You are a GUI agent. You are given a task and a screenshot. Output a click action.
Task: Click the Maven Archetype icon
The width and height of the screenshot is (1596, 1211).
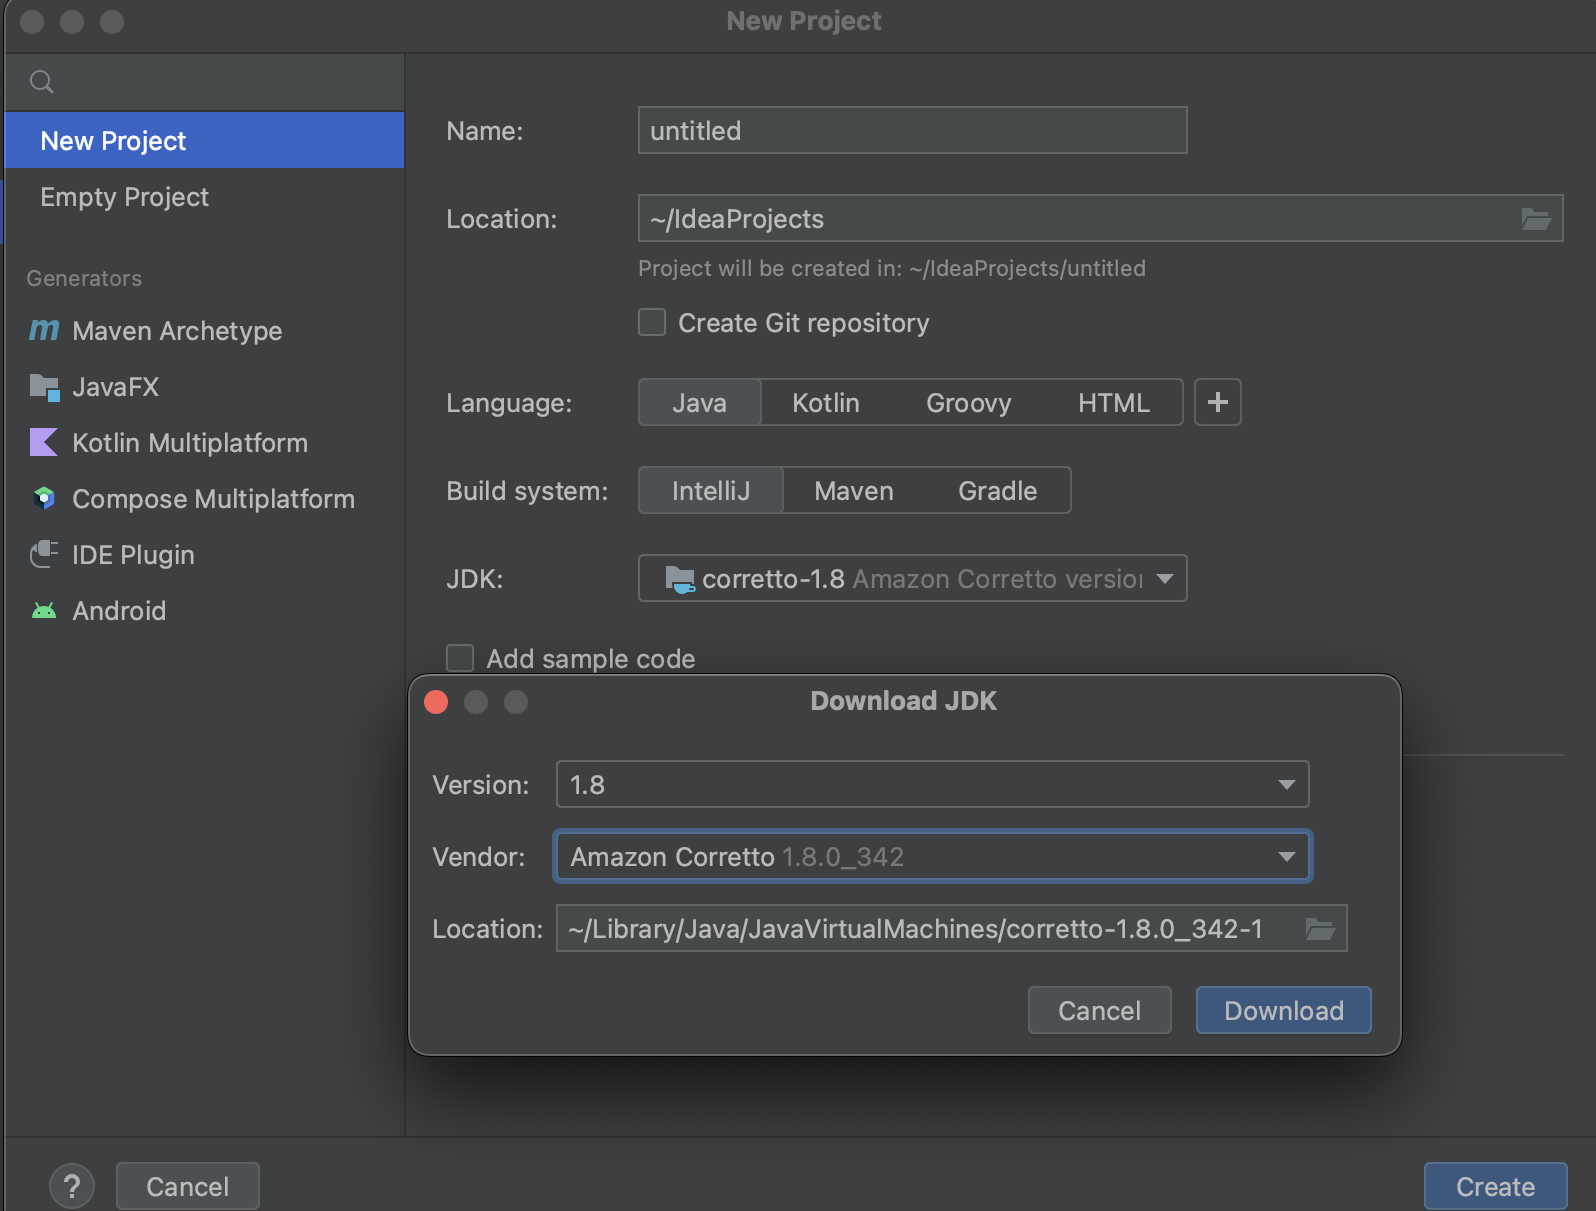[x=44, y=330]
